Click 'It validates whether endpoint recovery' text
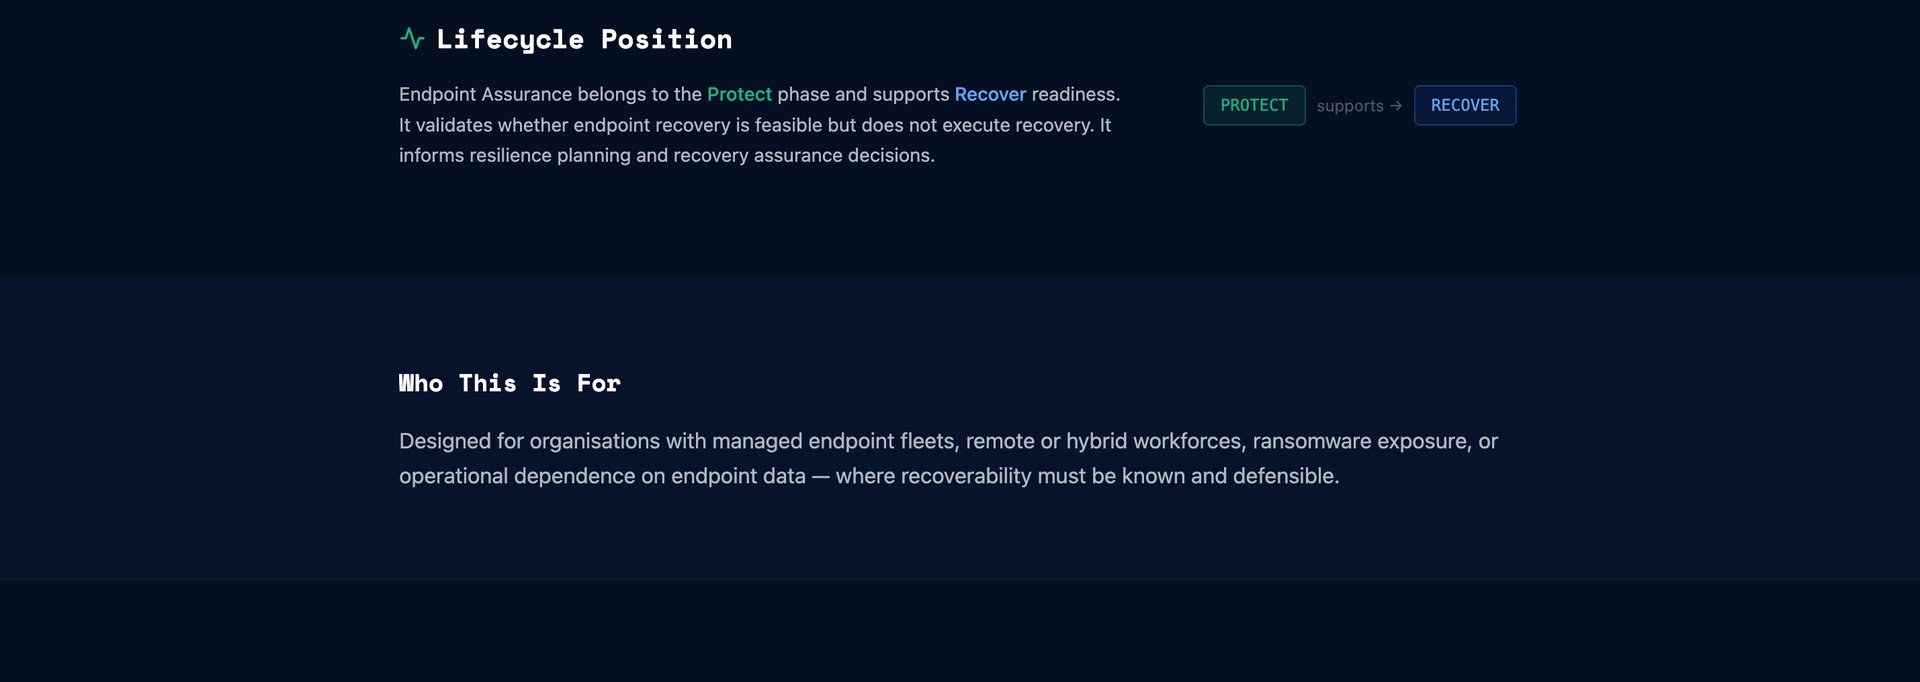 point(564,125)
